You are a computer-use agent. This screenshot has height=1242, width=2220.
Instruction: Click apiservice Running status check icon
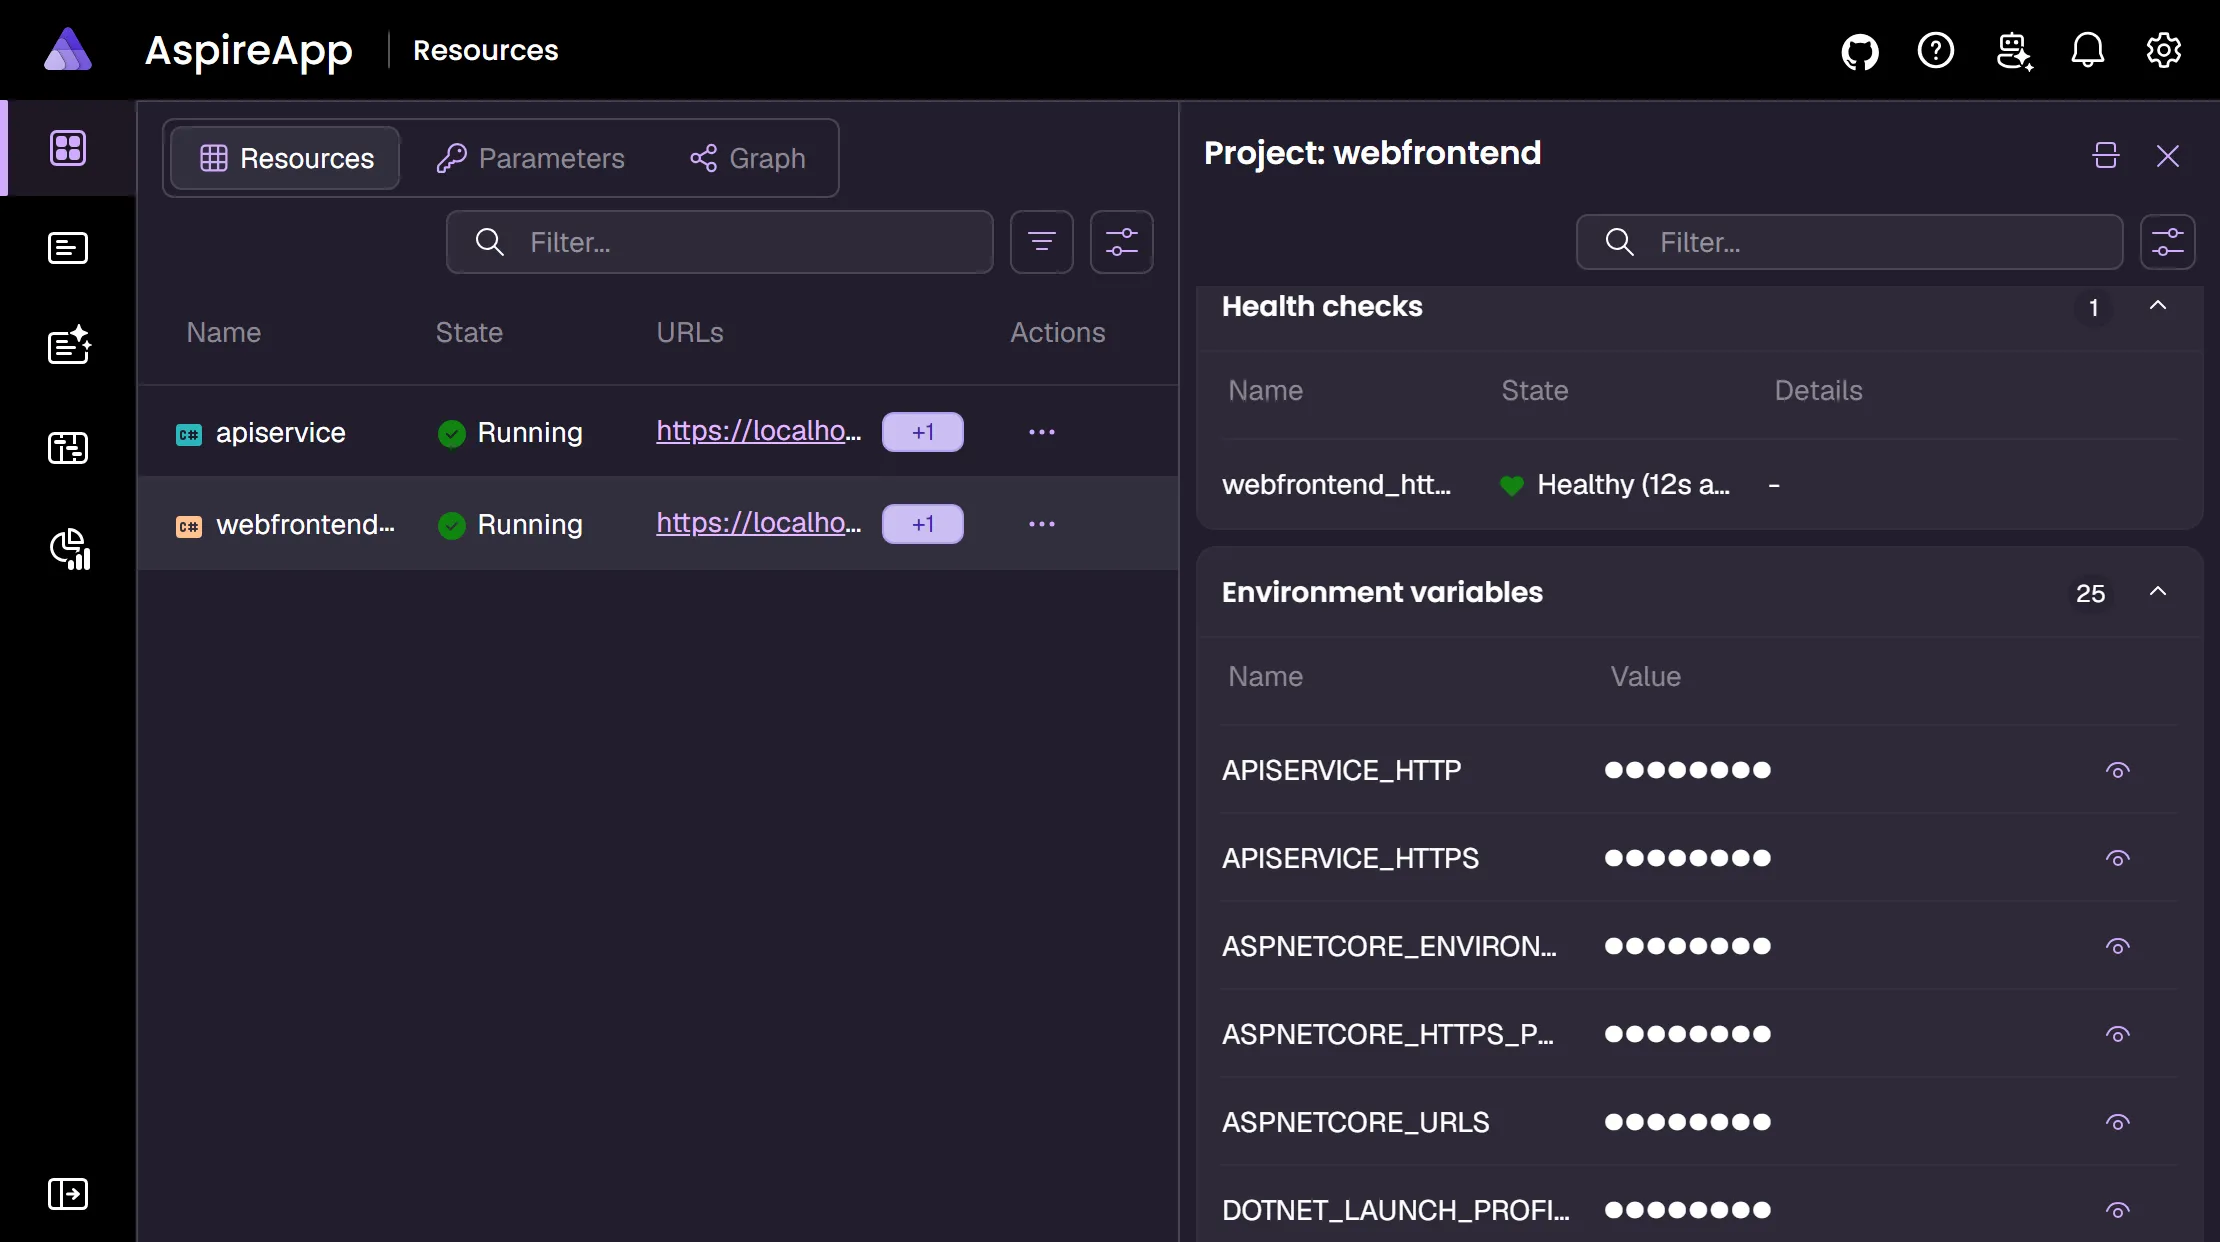(x=452, y=433)
